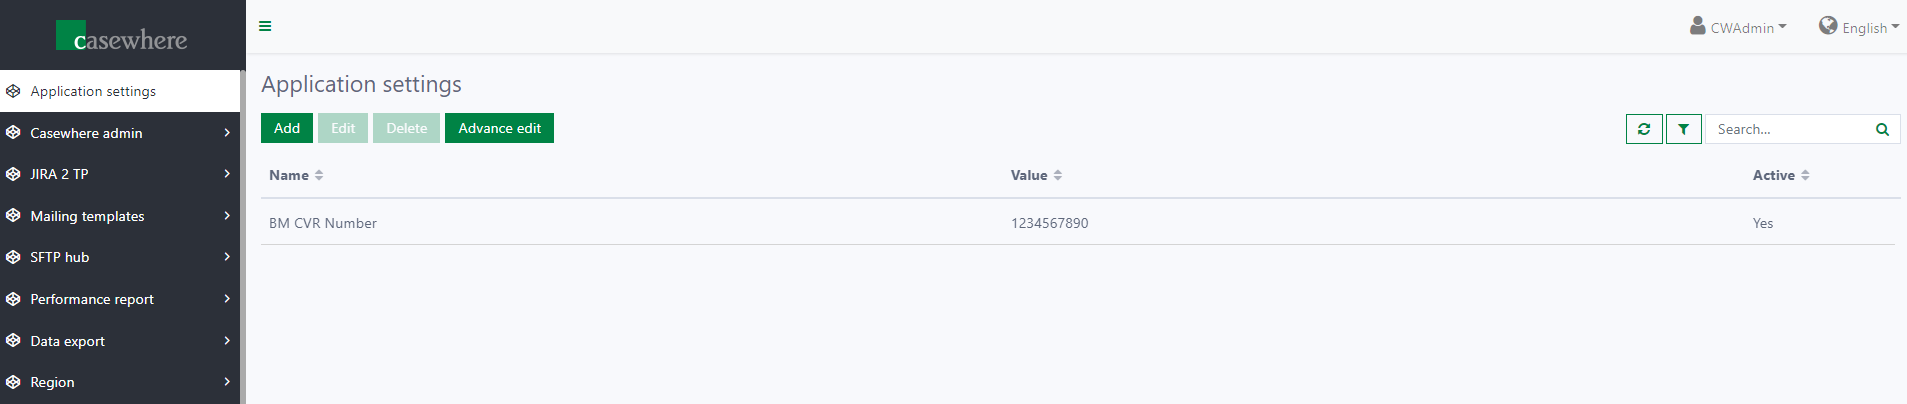Expand the Casewhere admin submenu chevron

(x=227, y=133)
